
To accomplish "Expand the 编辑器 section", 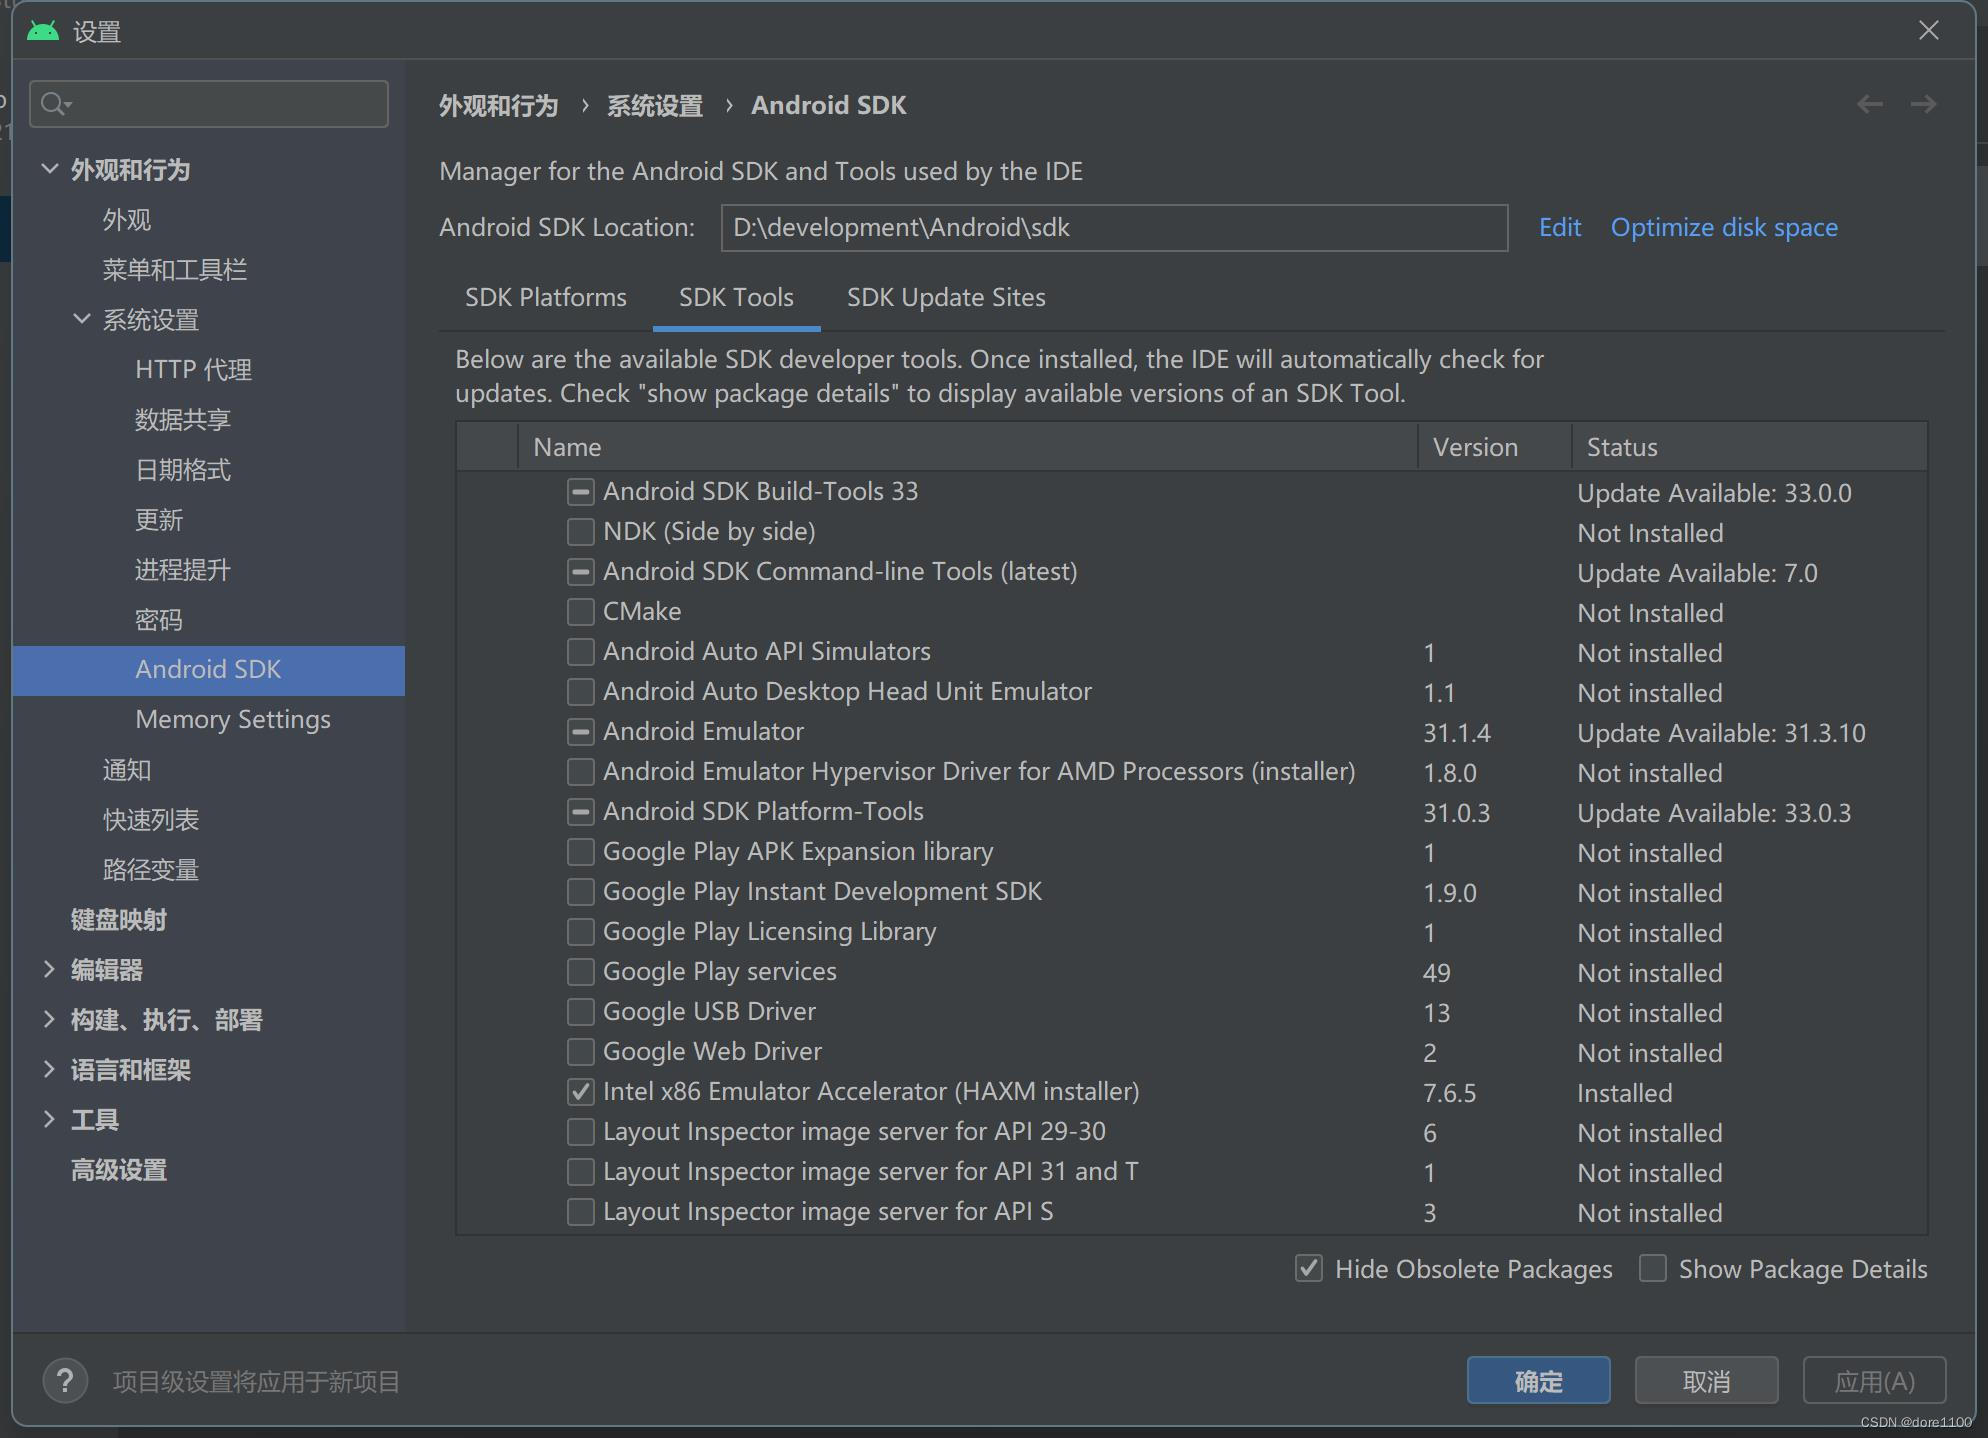I will click(49, 969).
